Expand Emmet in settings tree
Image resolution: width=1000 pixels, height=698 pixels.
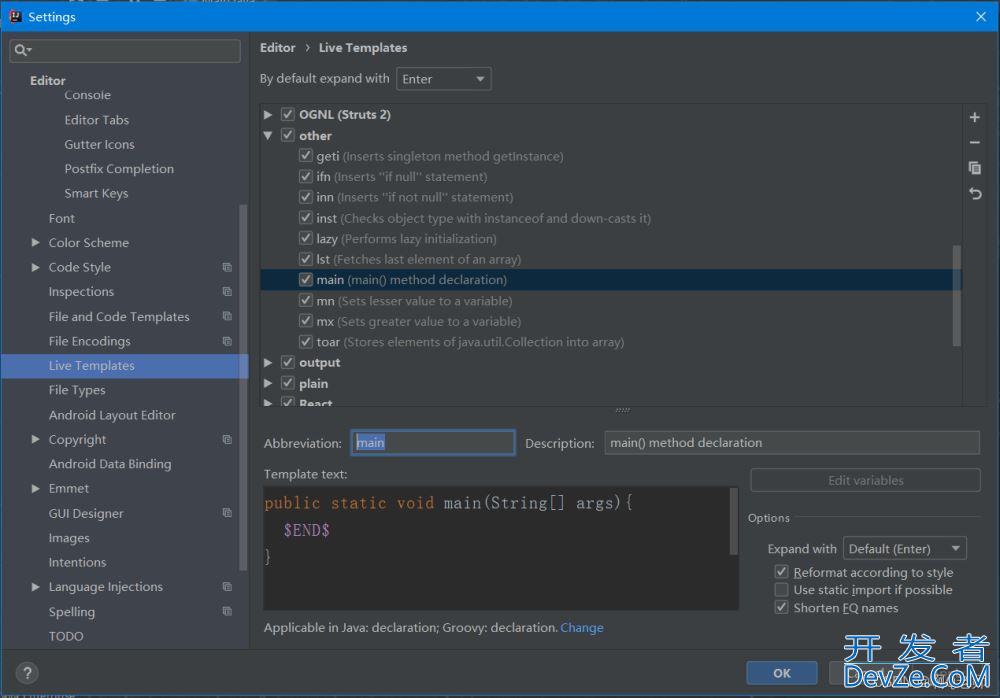(x=36, y=489)
